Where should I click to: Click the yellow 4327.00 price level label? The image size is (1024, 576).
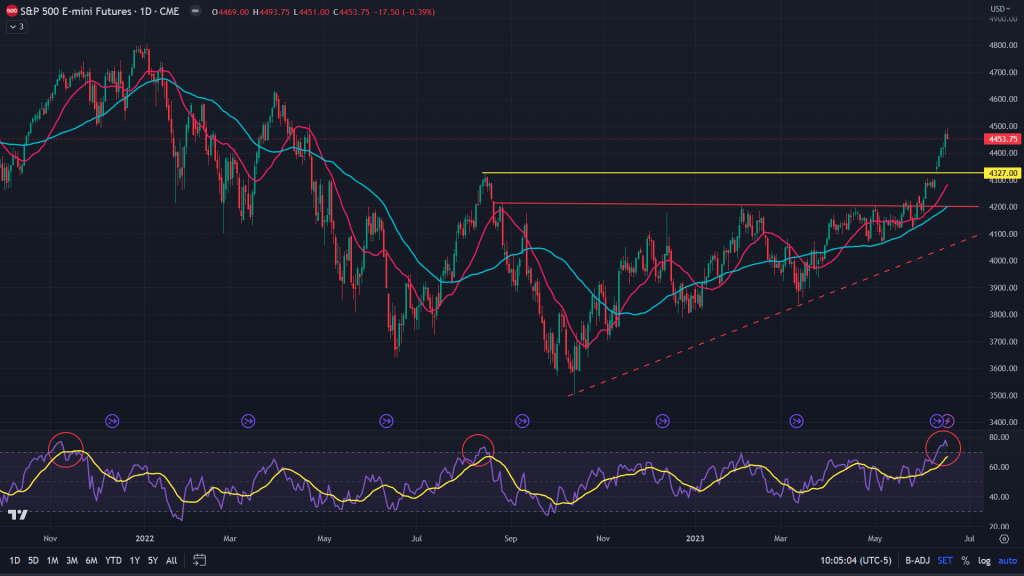point(1001,173)
